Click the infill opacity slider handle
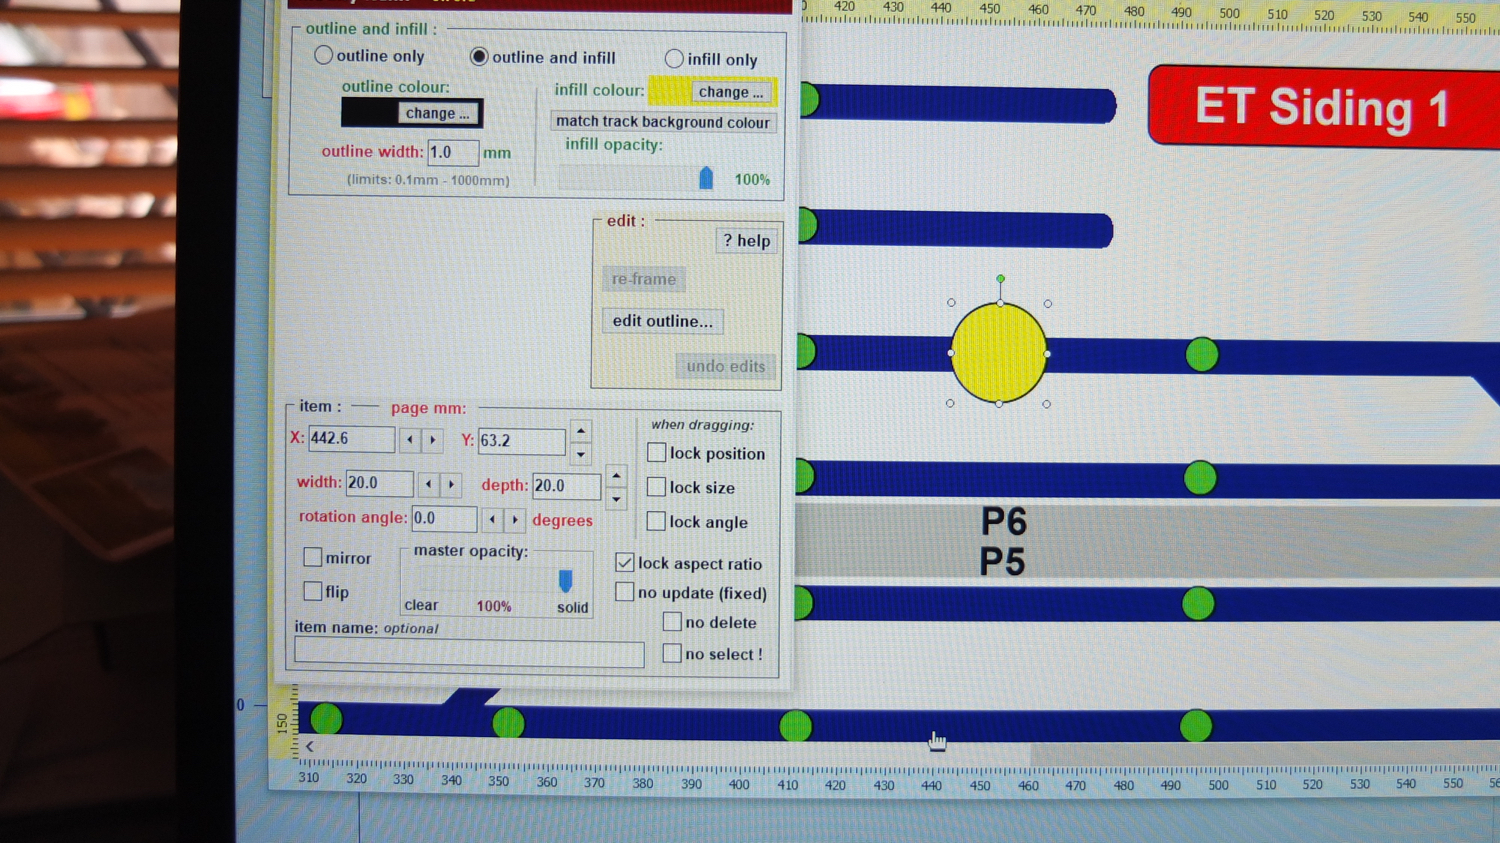This screenshot has width=1500, height=843. point(706,178)
